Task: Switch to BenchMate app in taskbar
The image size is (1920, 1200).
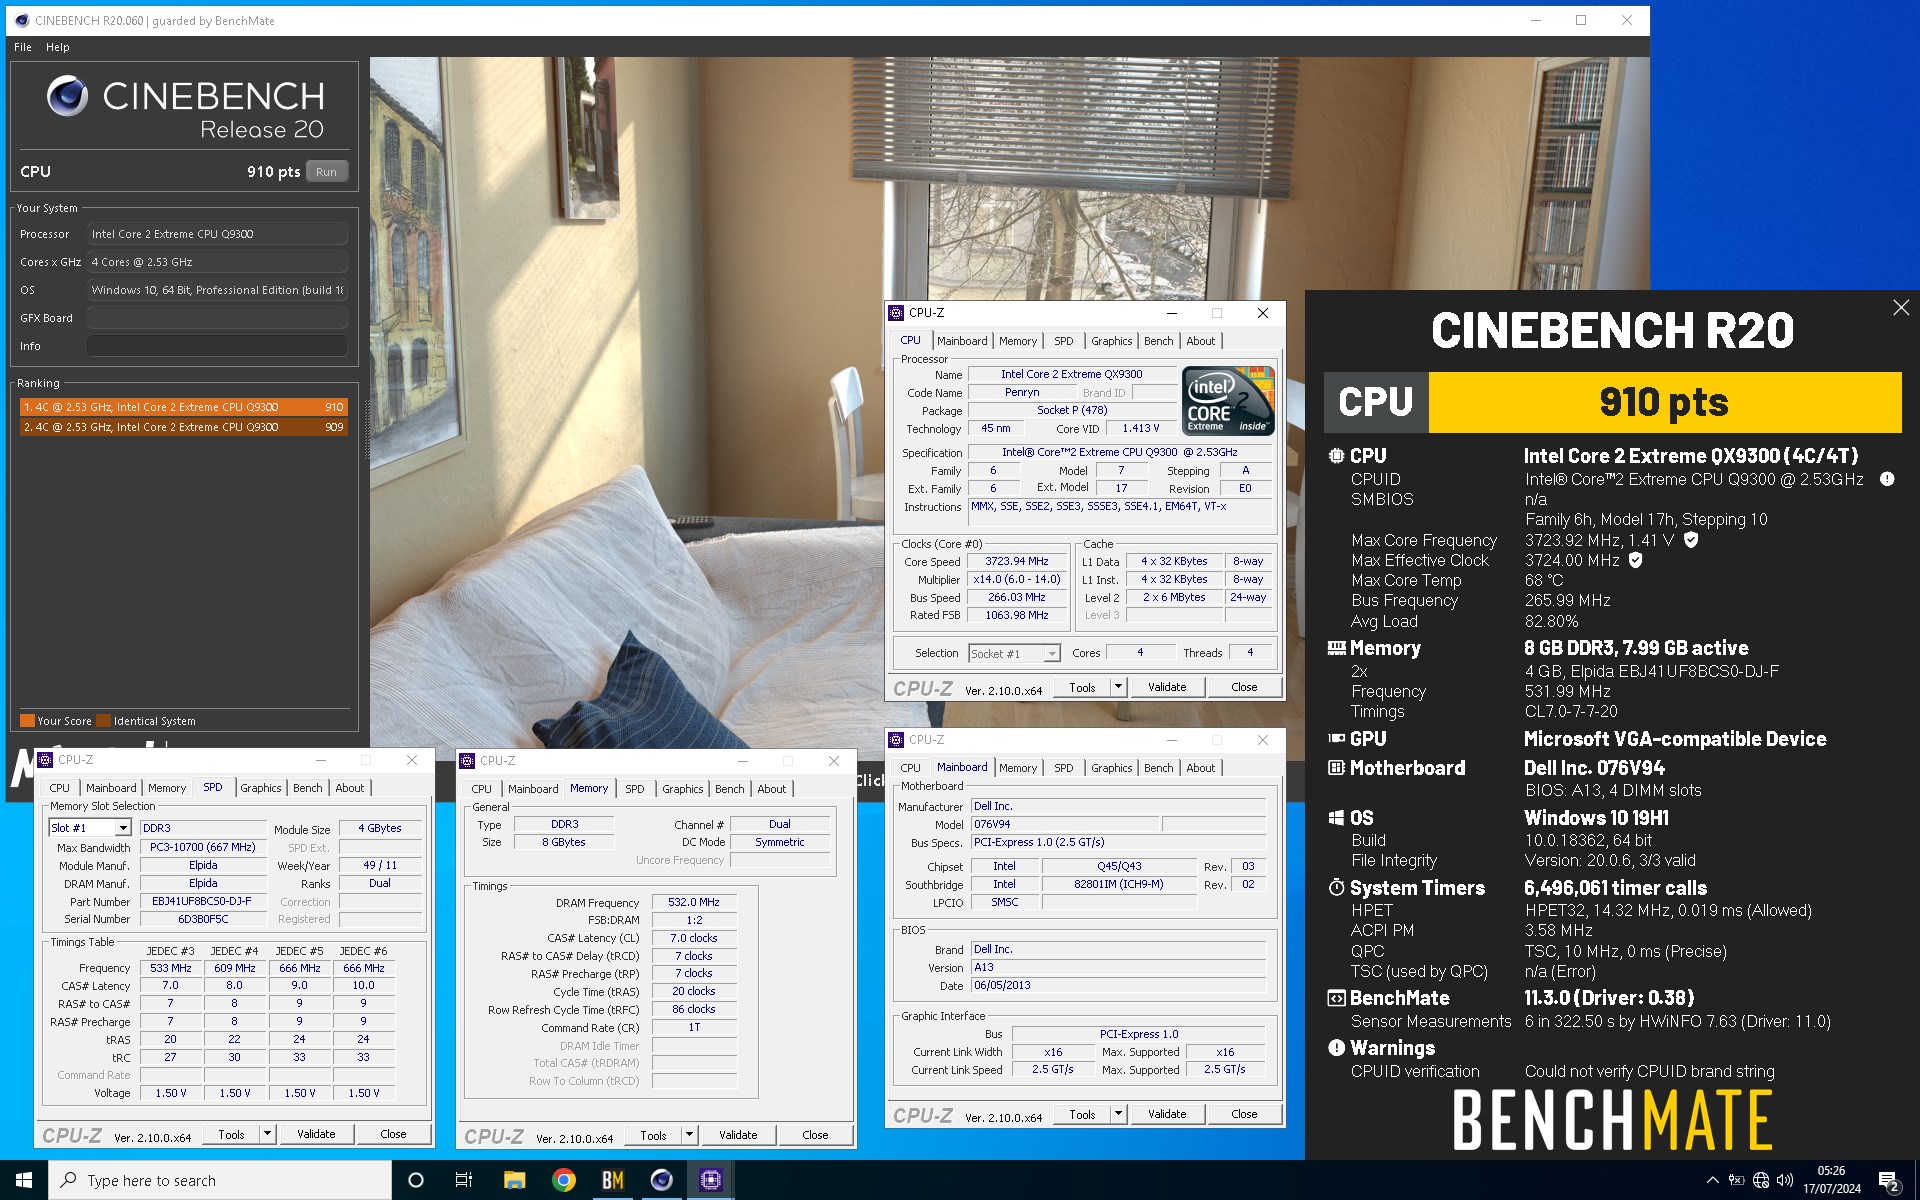Action: tap(613, 1180)
